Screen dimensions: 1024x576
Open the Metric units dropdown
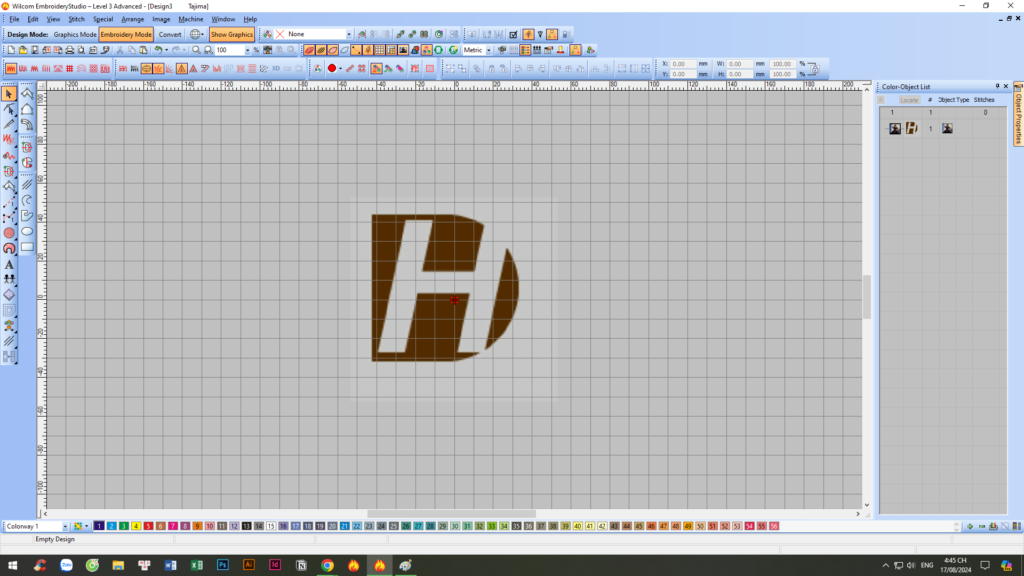click(x=489, y=50)
